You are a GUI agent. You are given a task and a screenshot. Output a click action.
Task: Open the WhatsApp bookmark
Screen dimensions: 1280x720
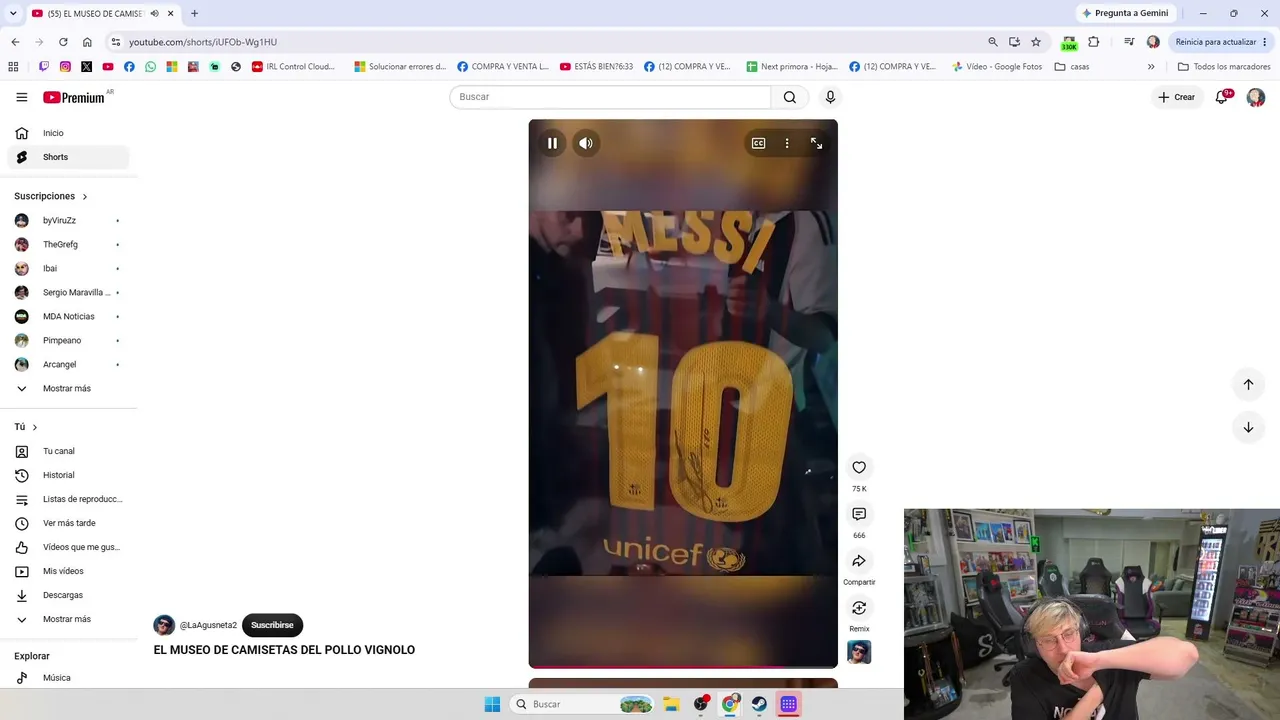(150, 67)
